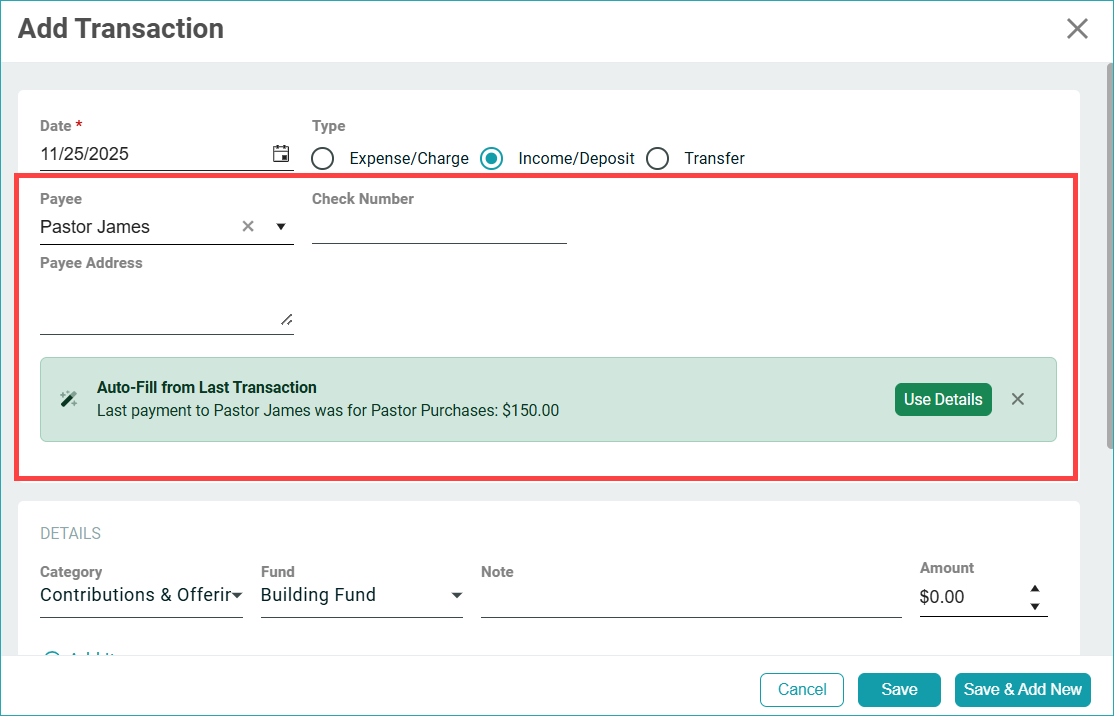The width and height of the screenshot is (1114, 716).
Task: Click the Auto-Fill magic wand icon
Action: pyautogui.click(x=68, y=399)
